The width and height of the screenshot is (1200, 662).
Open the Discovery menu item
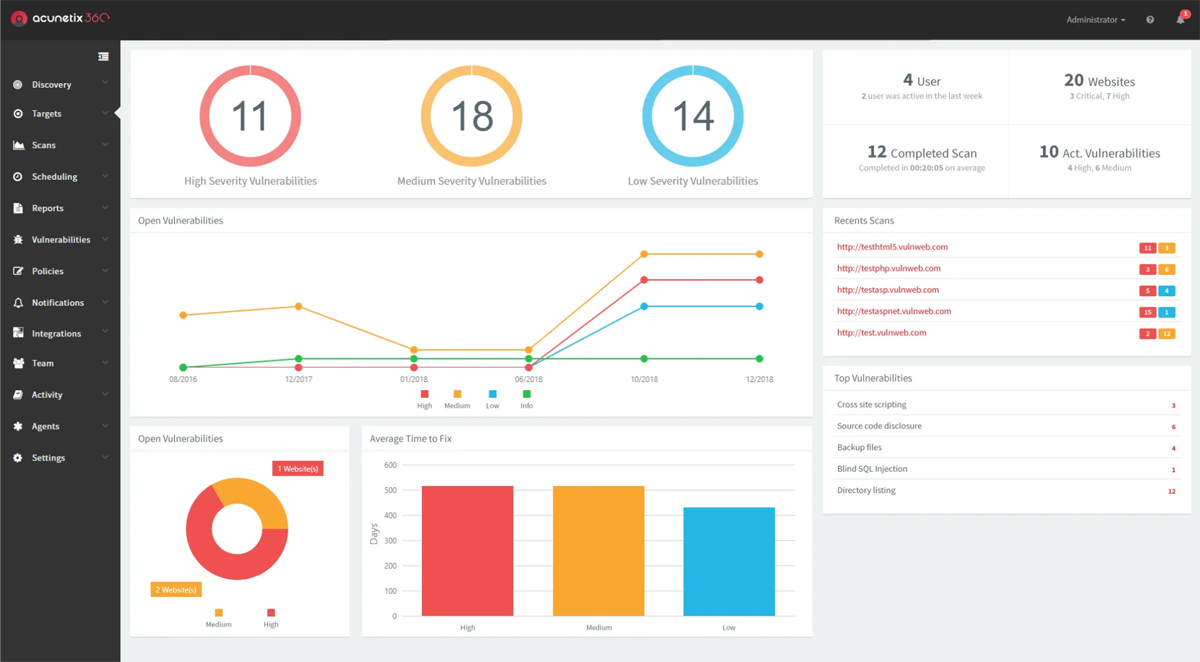60,85
